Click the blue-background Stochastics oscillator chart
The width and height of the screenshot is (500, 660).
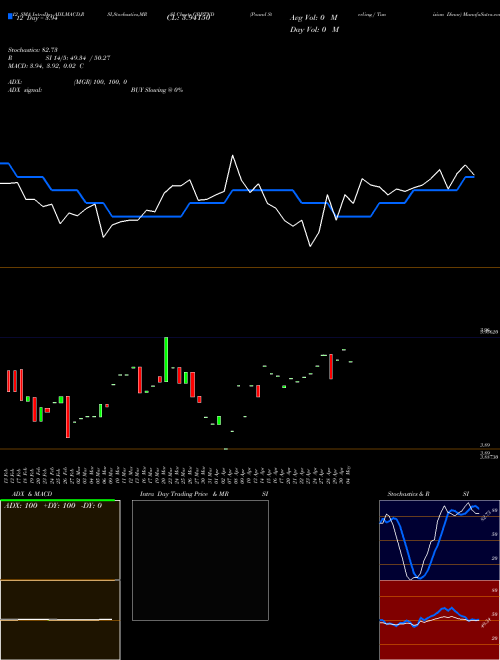(439, 540)
